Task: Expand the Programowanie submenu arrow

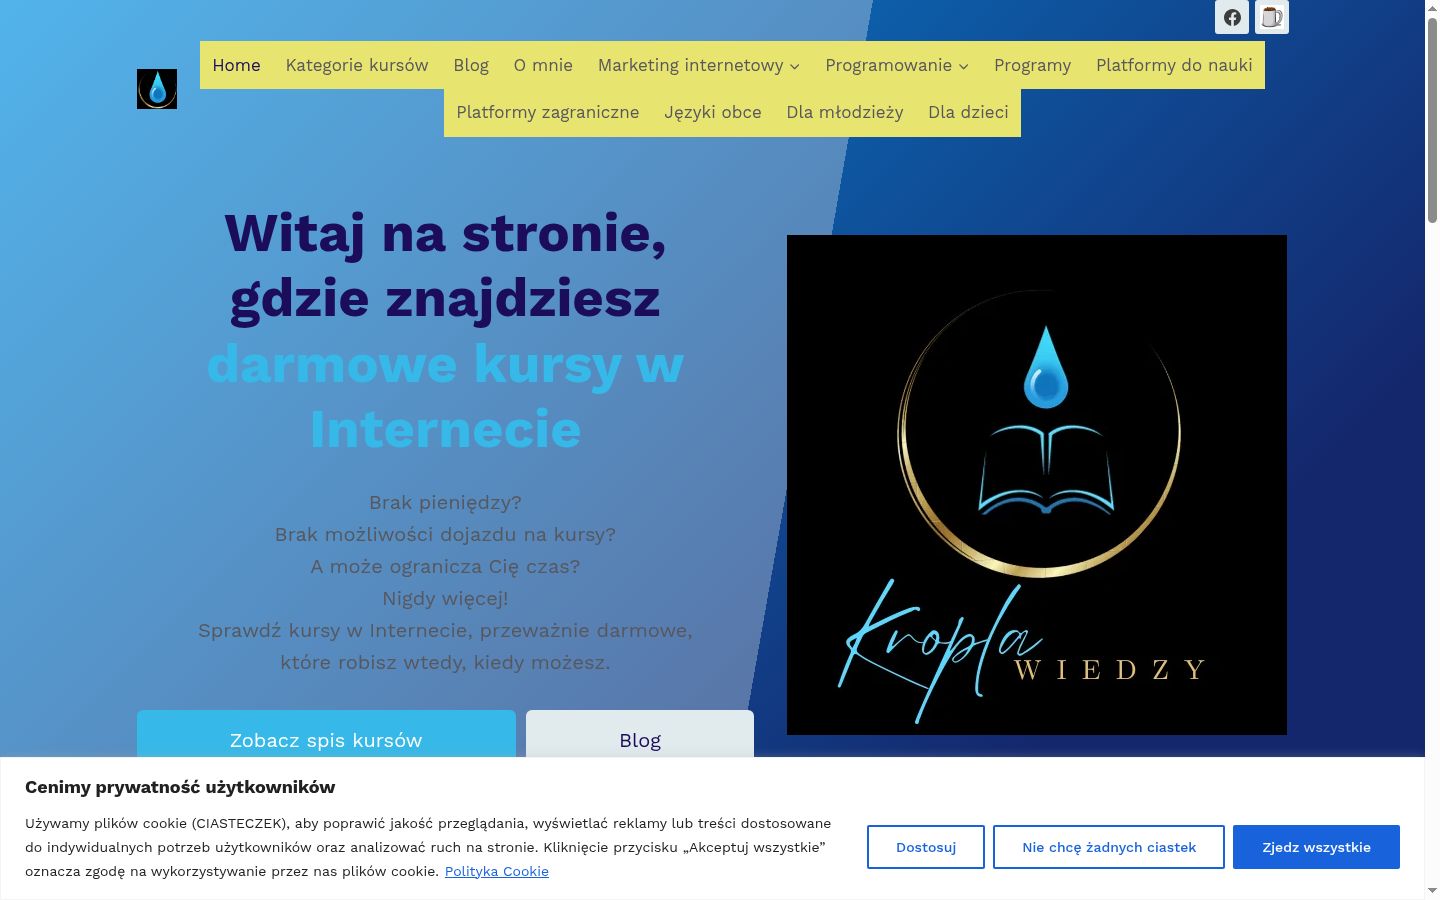Action: 964,66
